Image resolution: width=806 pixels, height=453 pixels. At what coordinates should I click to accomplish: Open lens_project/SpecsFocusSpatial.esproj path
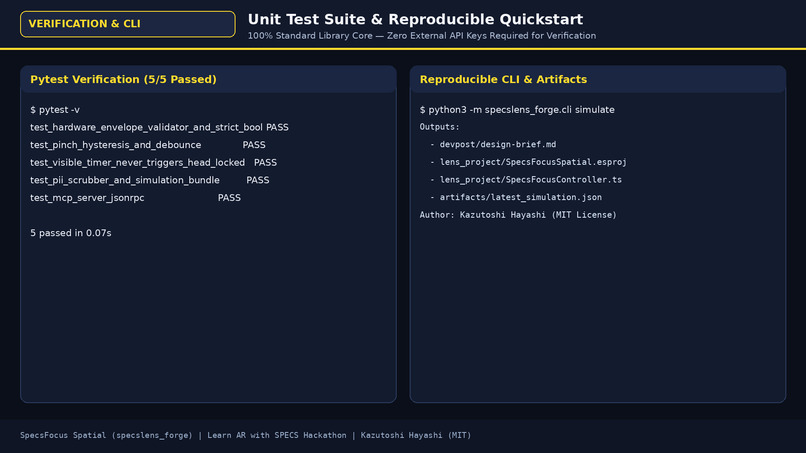[533, 162]
